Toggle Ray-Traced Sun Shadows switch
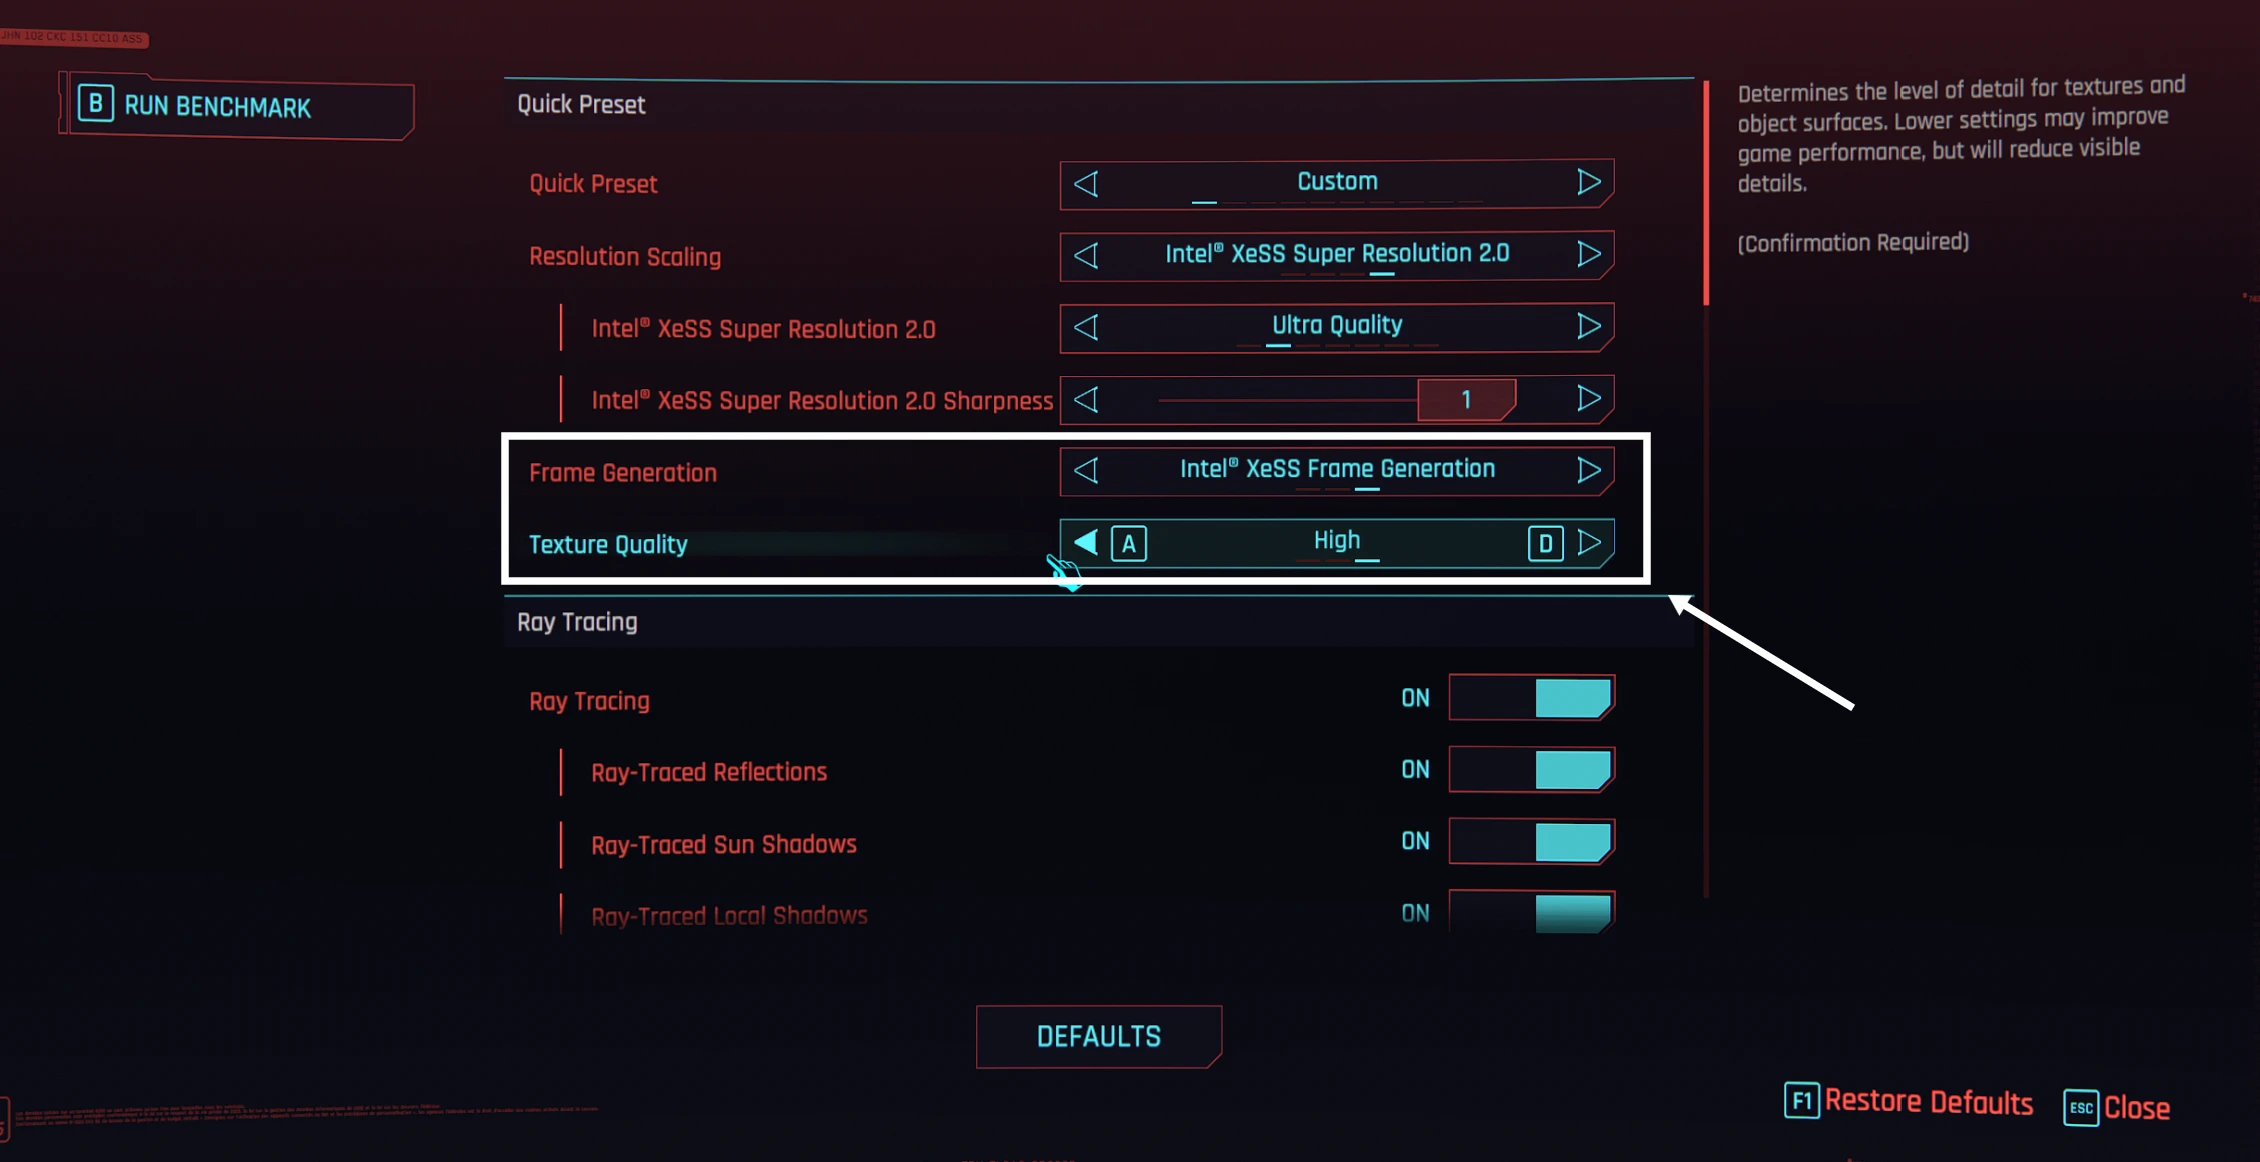 pyautogui.click(x=1531, y=842)
